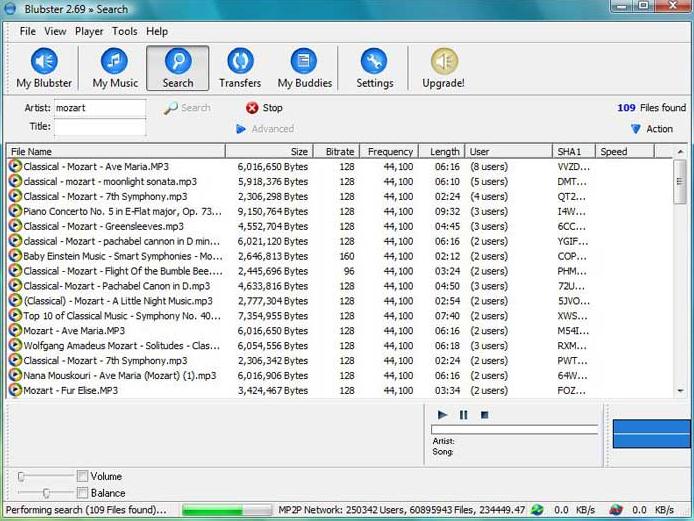Image resolution: width=694 pixels, height=521 pixels.
Task: Click the player progress bar
Action: 515,429
